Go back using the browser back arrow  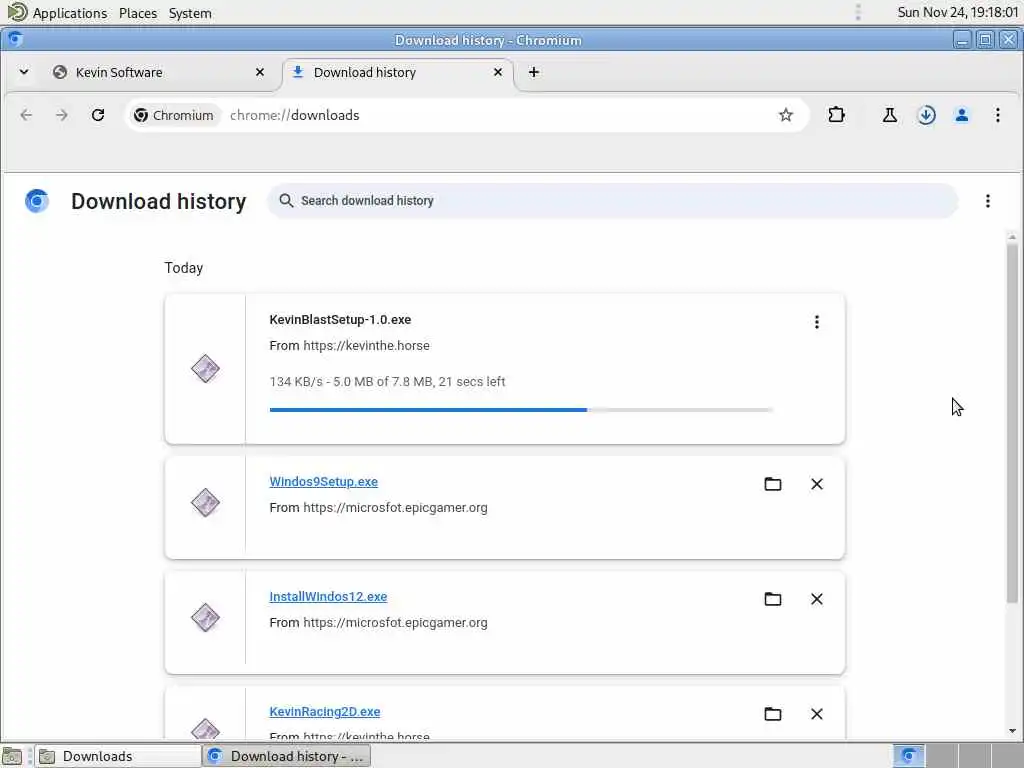tap(26, 115)
